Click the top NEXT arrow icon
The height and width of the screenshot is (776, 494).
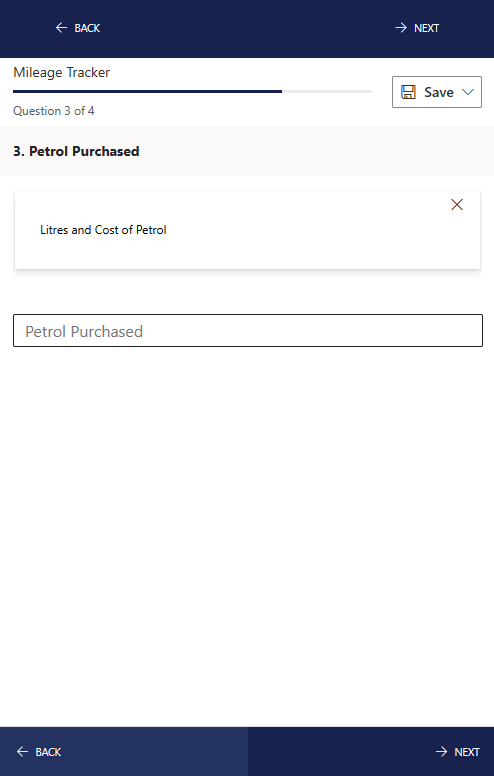(x=401, y=28)
